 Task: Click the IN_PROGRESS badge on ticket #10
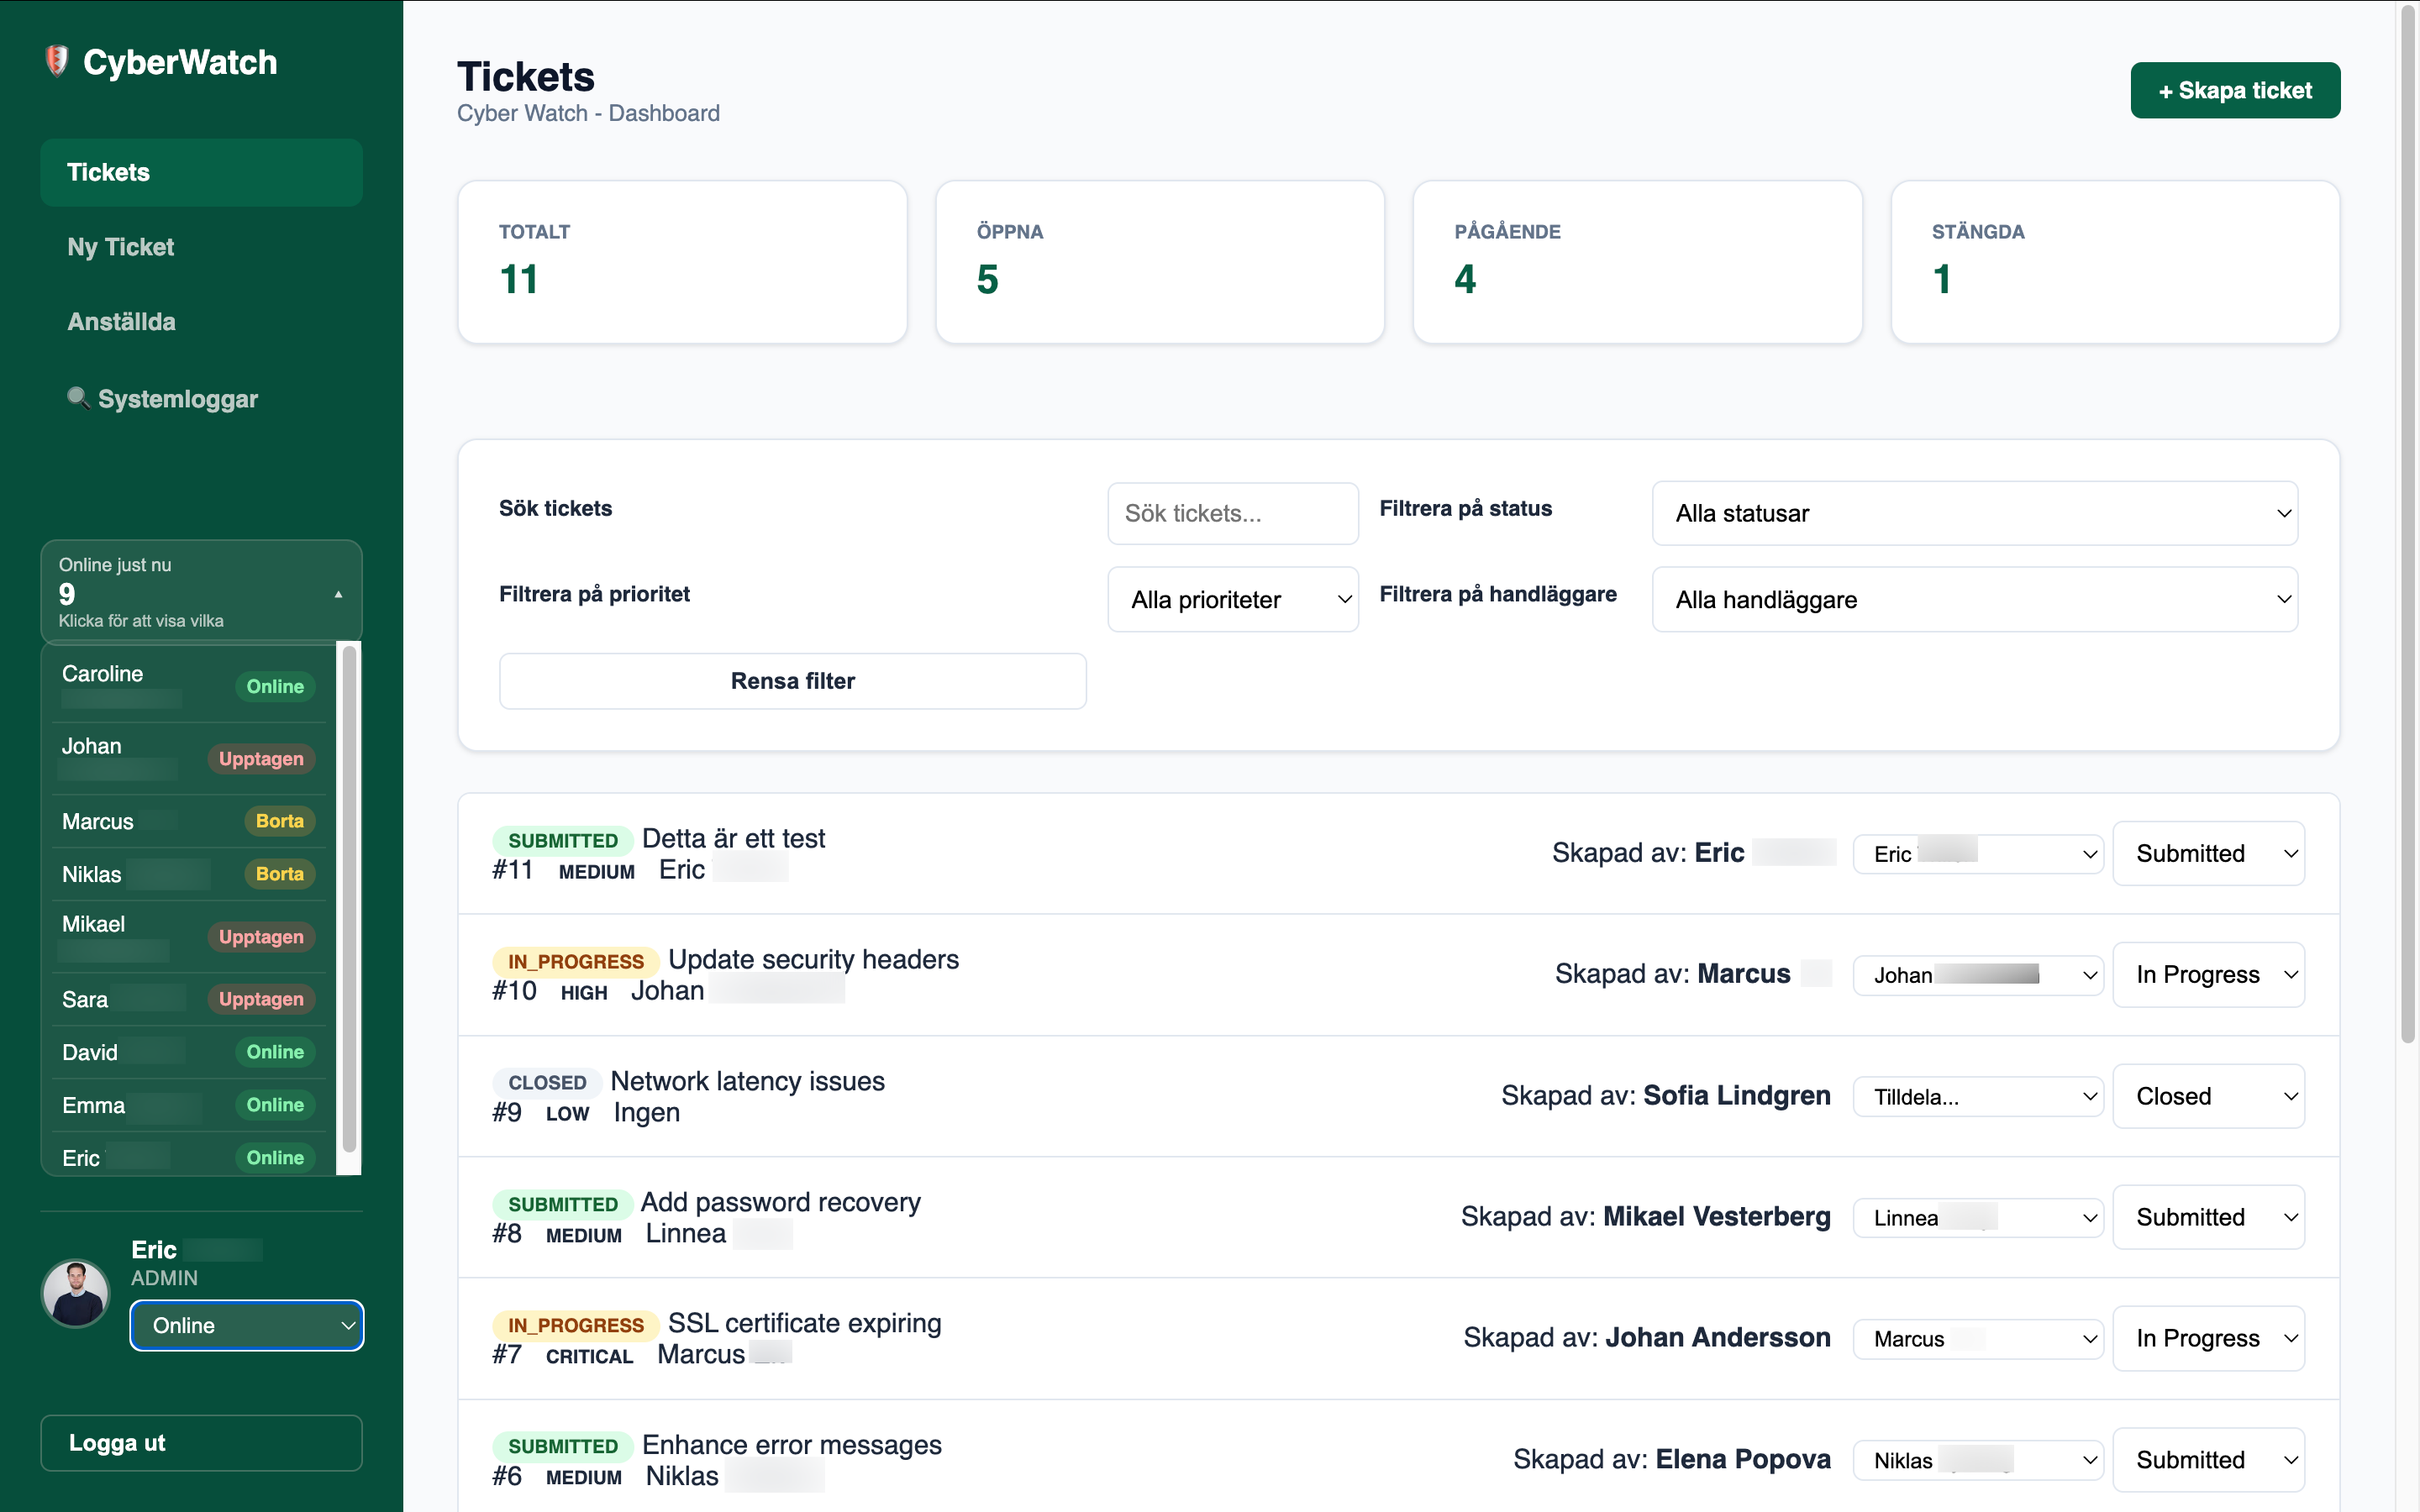[x=576, y=961]
